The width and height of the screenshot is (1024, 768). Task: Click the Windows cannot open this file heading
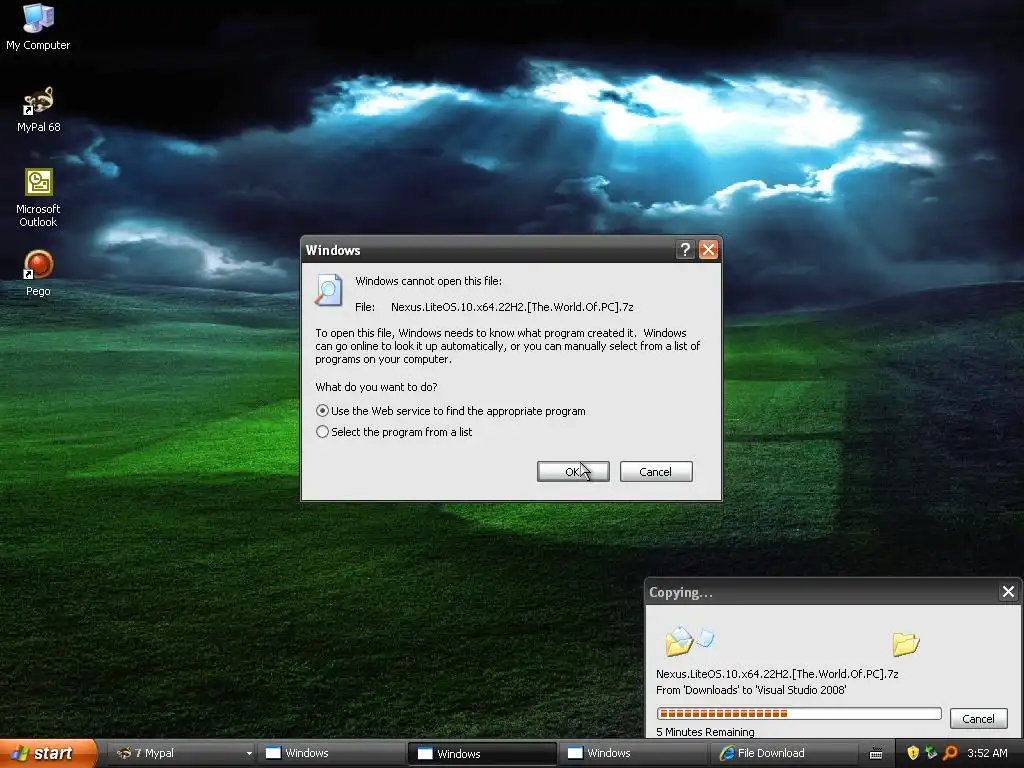(428, 281)
